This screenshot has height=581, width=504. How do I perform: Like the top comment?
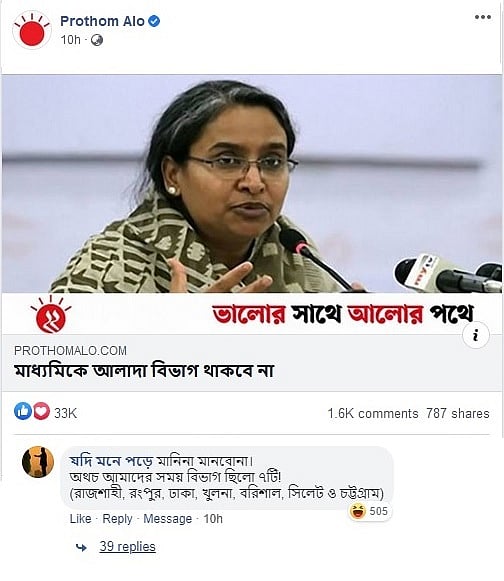click(x=80, y=518)
